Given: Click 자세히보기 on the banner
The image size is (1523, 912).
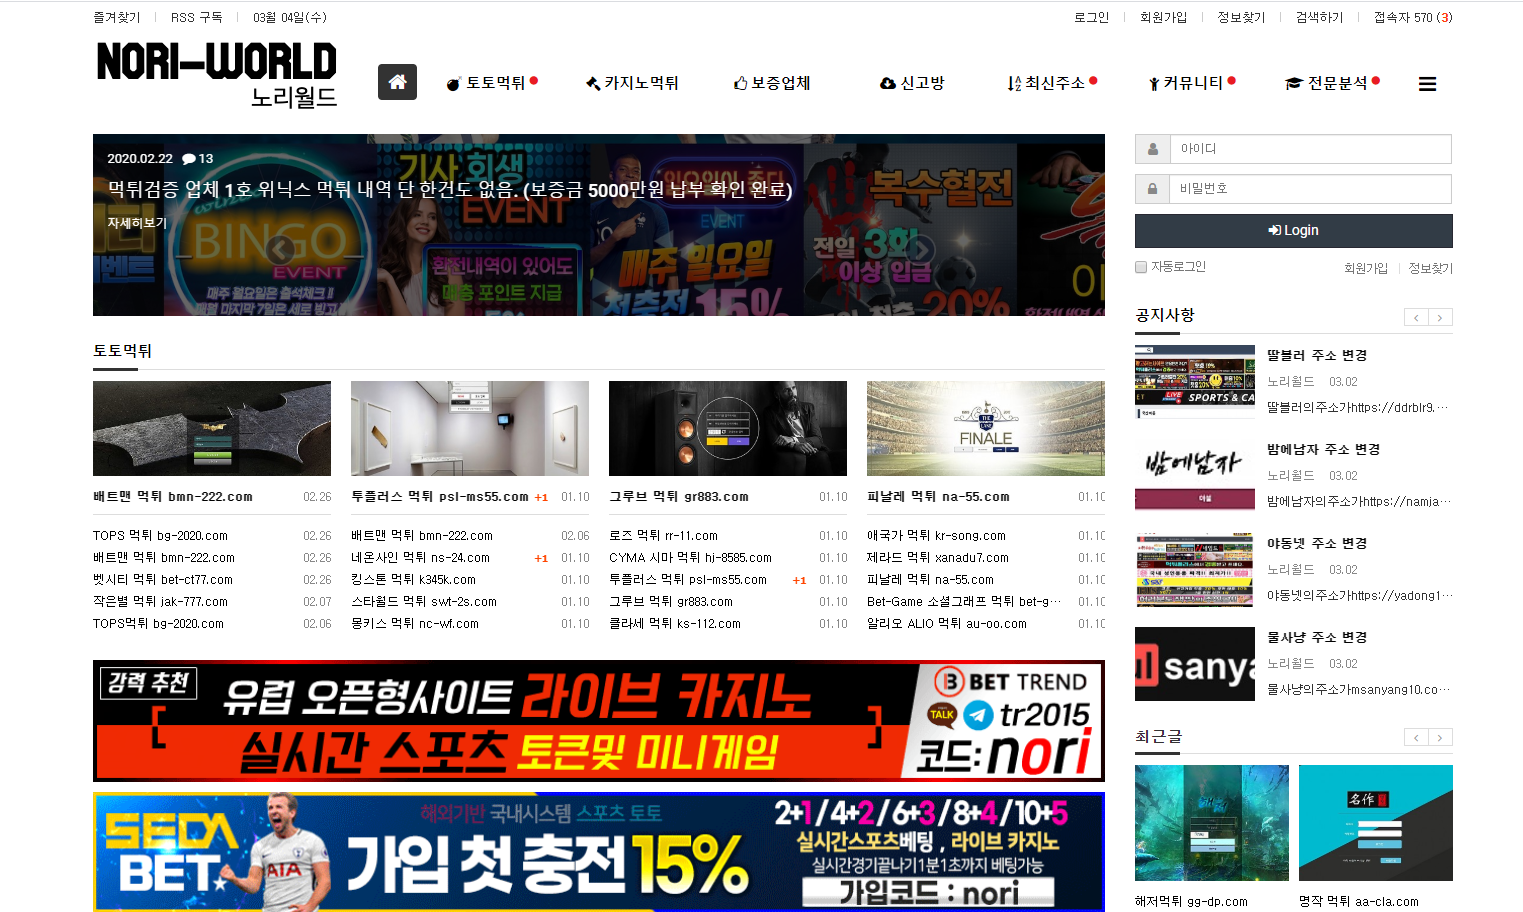Looking at the screenshot, I should pos(137,223).
